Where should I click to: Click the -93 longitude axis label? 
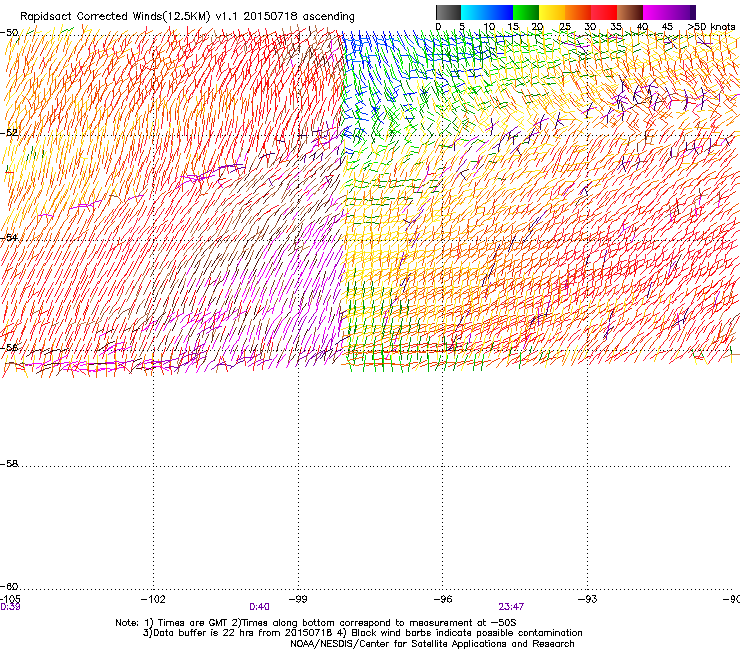pos(588,599)
